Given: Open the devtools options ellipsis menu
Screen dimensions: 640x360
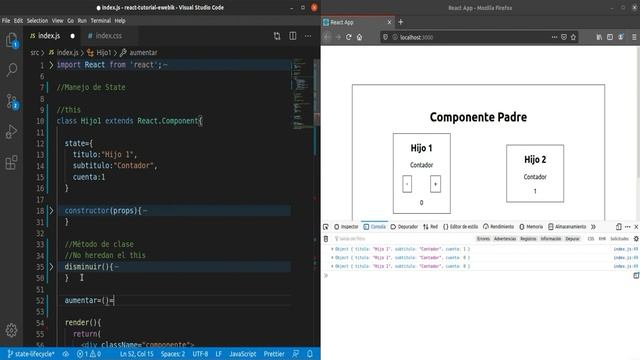Looking at the screenshot, I should (x=628, y=227).
